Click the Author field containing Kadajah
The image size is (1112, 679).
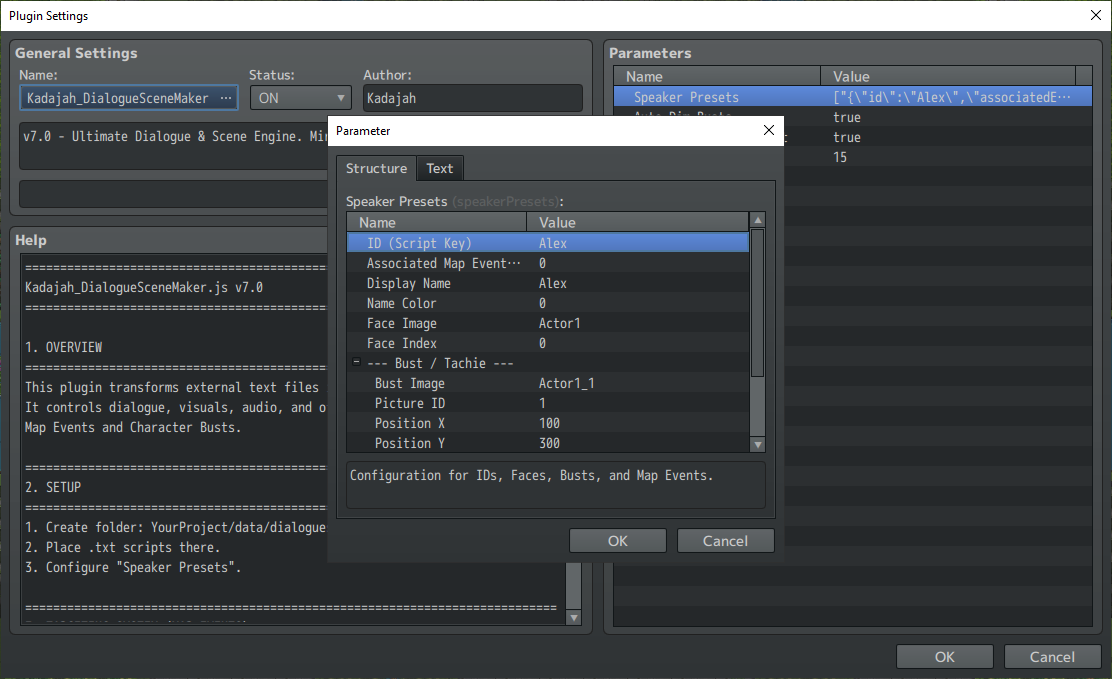click(473, 98)
